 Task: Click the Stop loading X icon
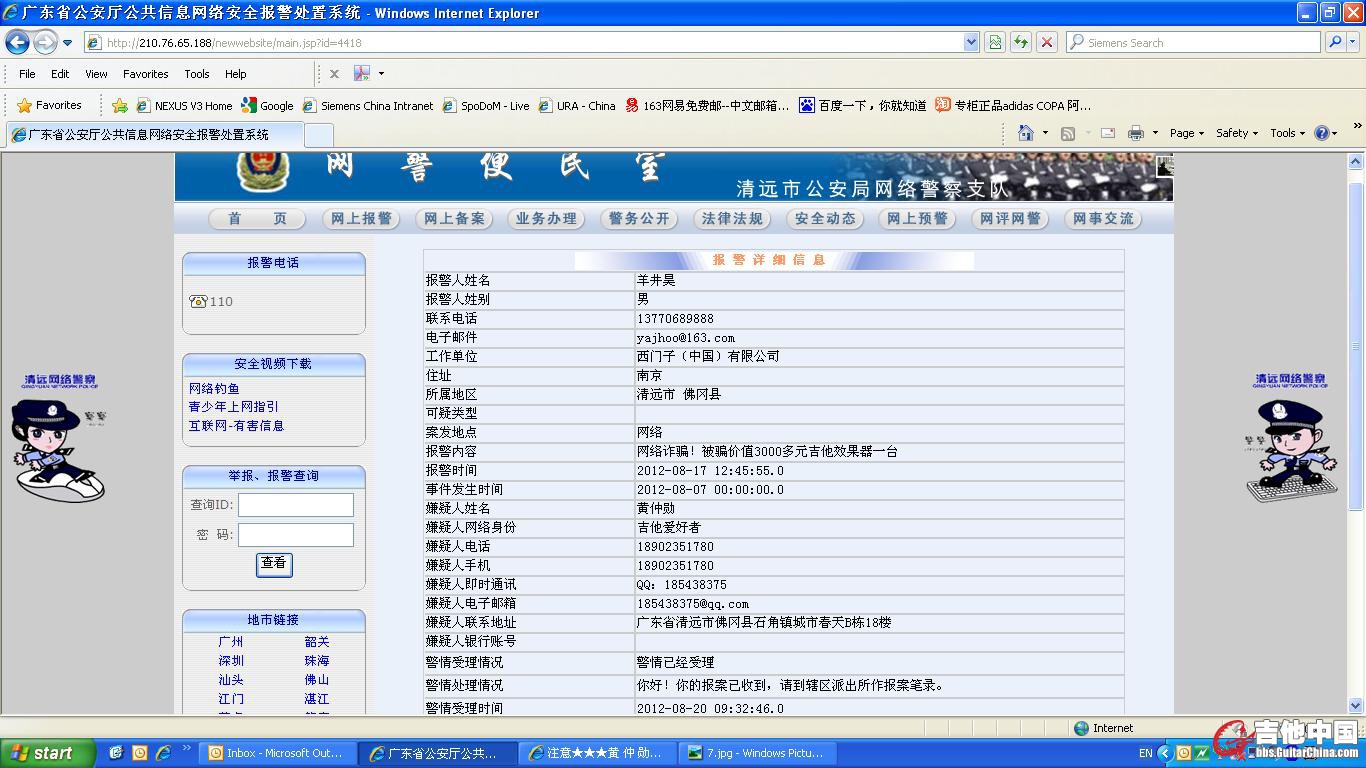click(1047, 42)
